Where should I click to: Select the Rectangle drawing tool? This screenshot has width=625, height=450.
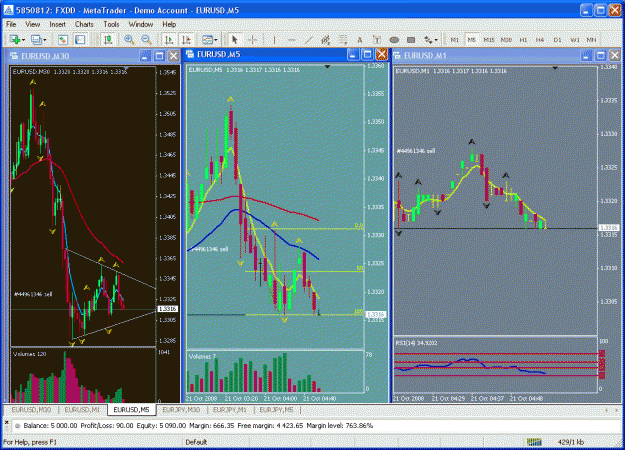coord(411,40)
